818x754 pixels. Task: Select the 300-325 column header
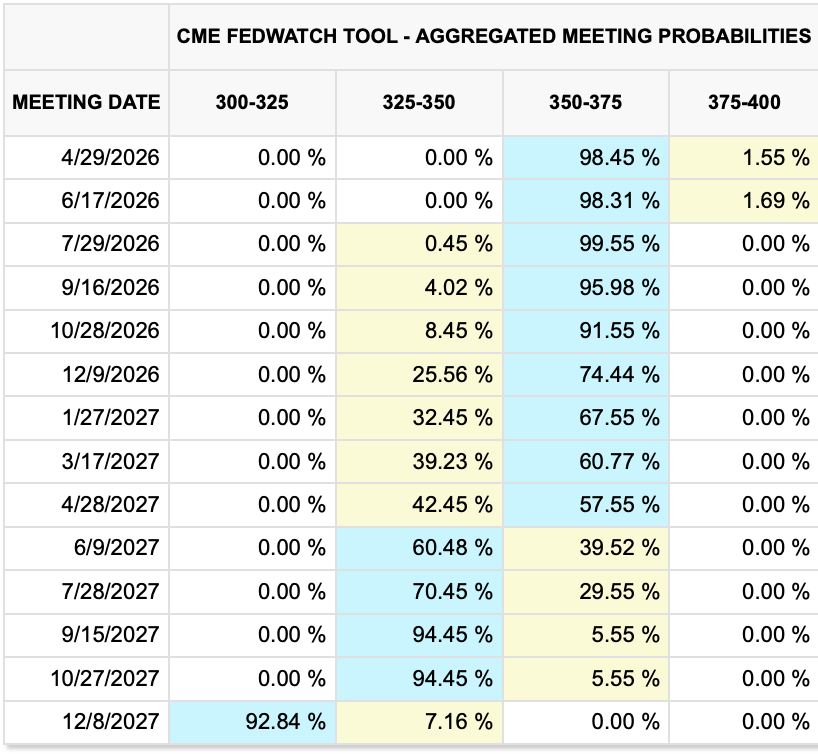pyautogui.click(x=252, y=102)
